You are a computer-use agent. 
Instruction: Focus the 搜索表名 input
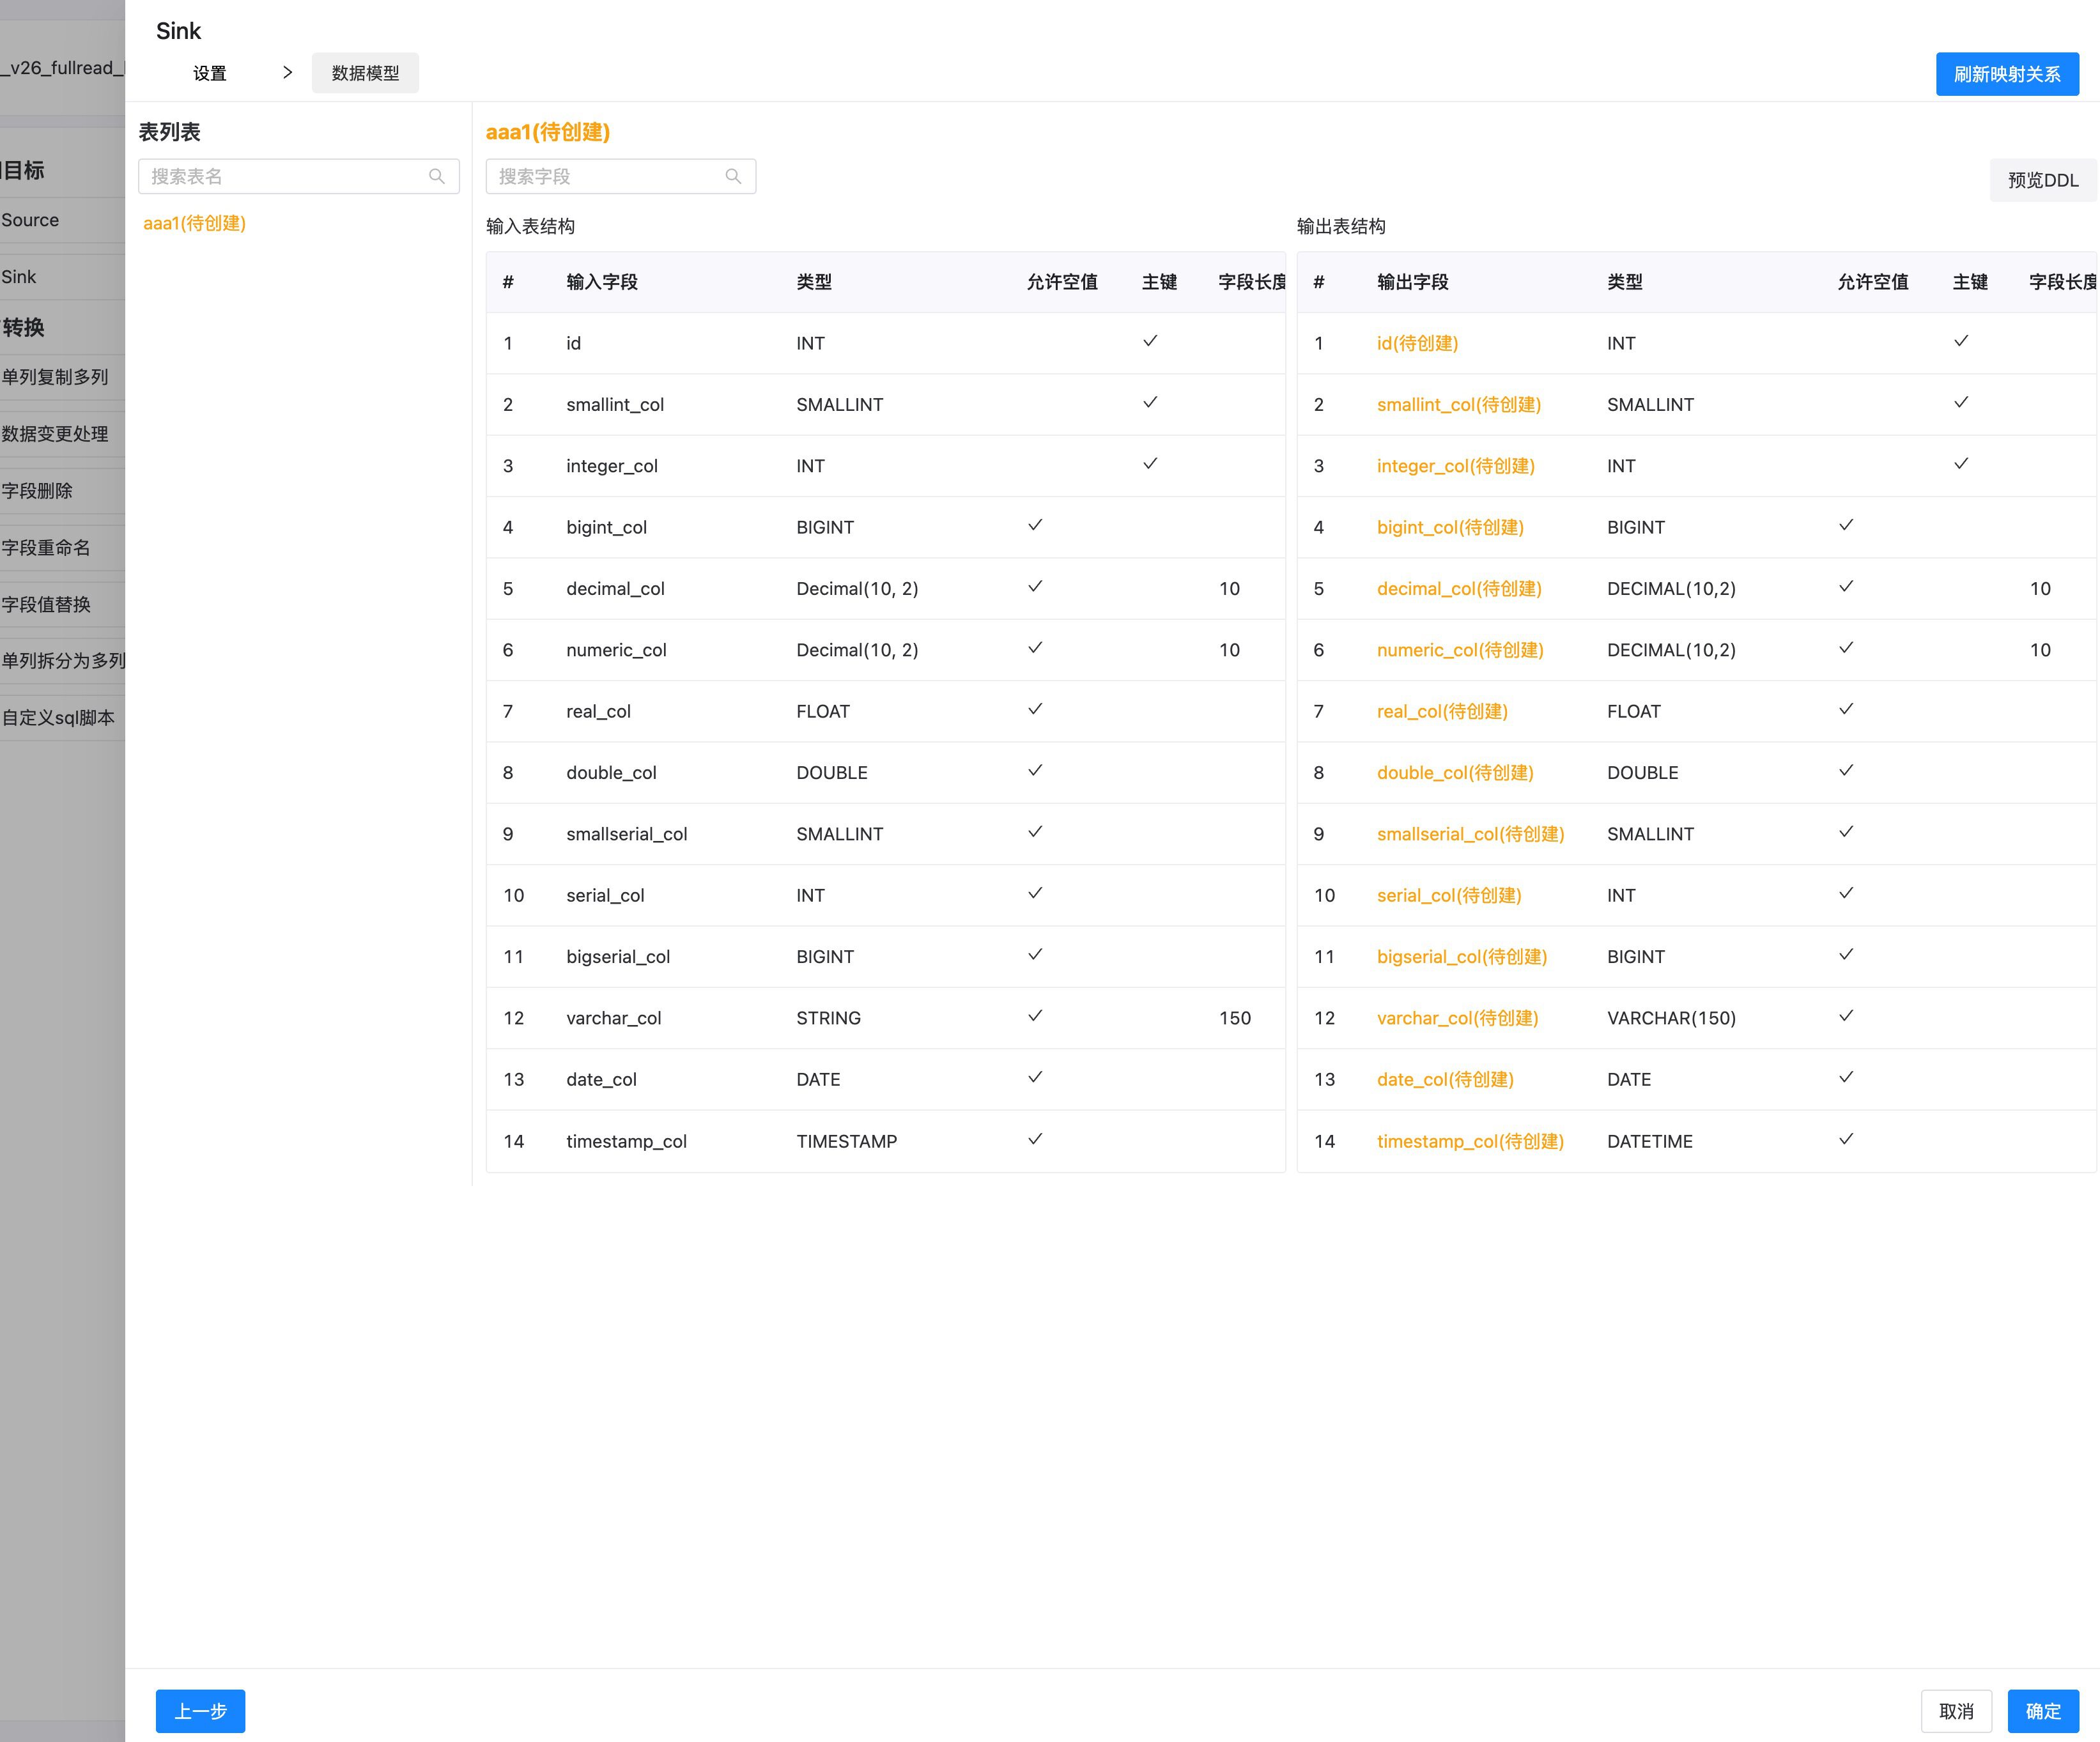[298, 176]
